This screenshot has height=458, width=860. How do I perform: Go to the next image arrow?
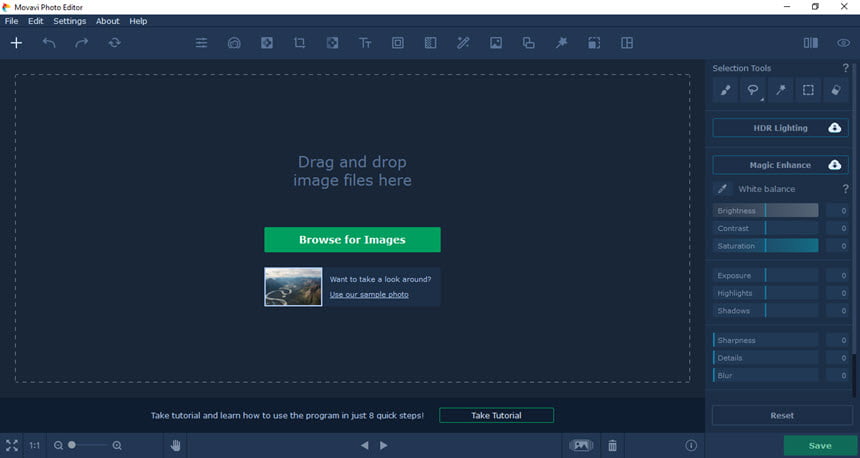click(384, 445)
